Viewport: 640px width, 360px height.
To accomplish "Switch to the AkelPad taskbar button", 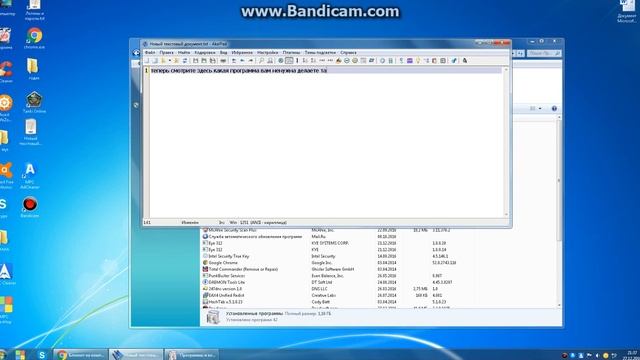I will click(x=136, y=355).
